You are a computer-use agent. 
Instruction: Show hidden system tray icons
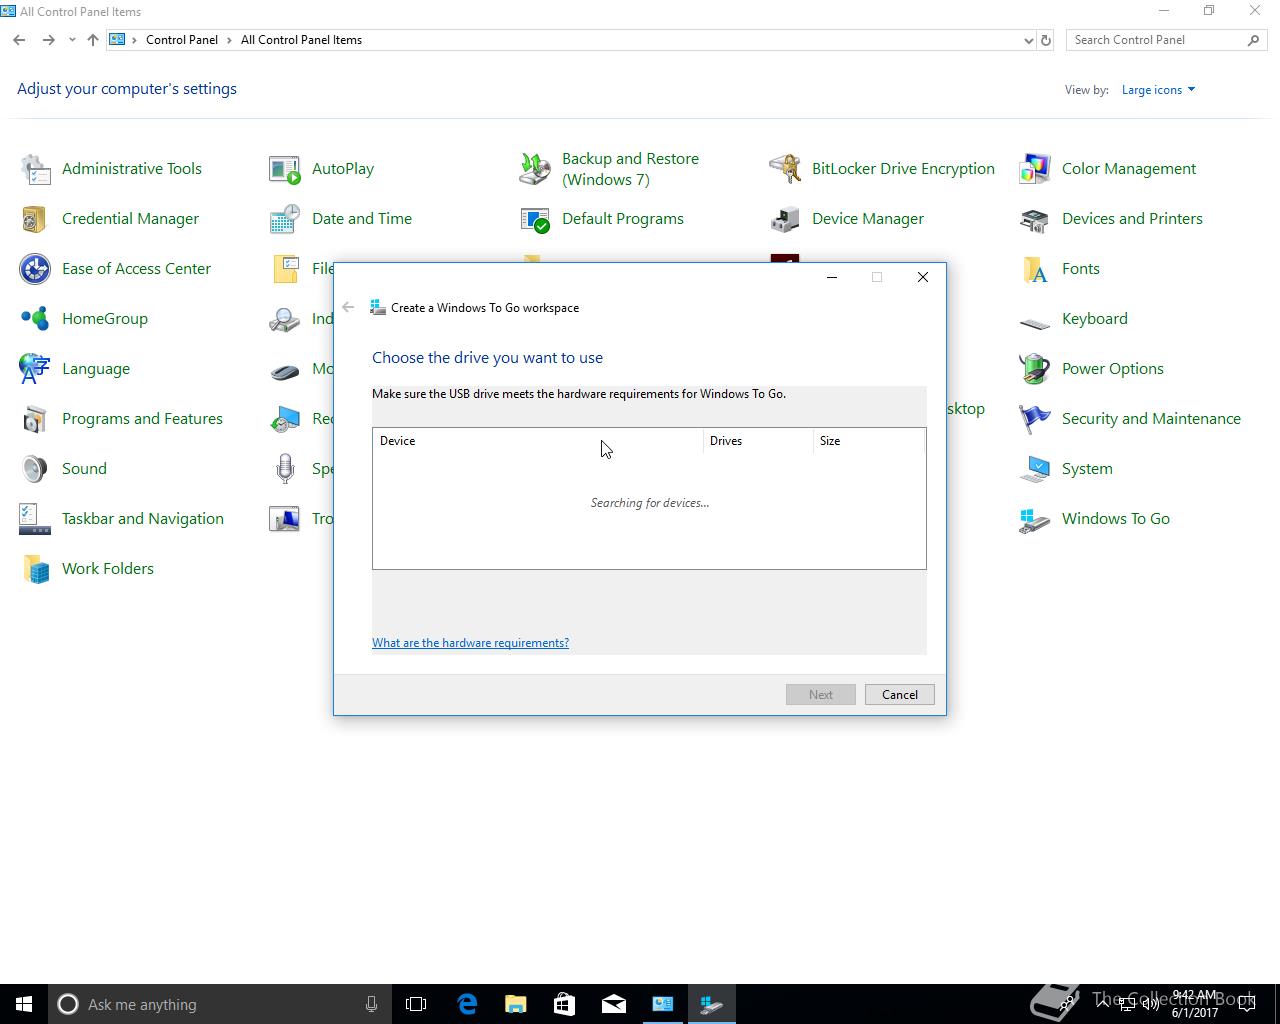click(1104, 1004)
